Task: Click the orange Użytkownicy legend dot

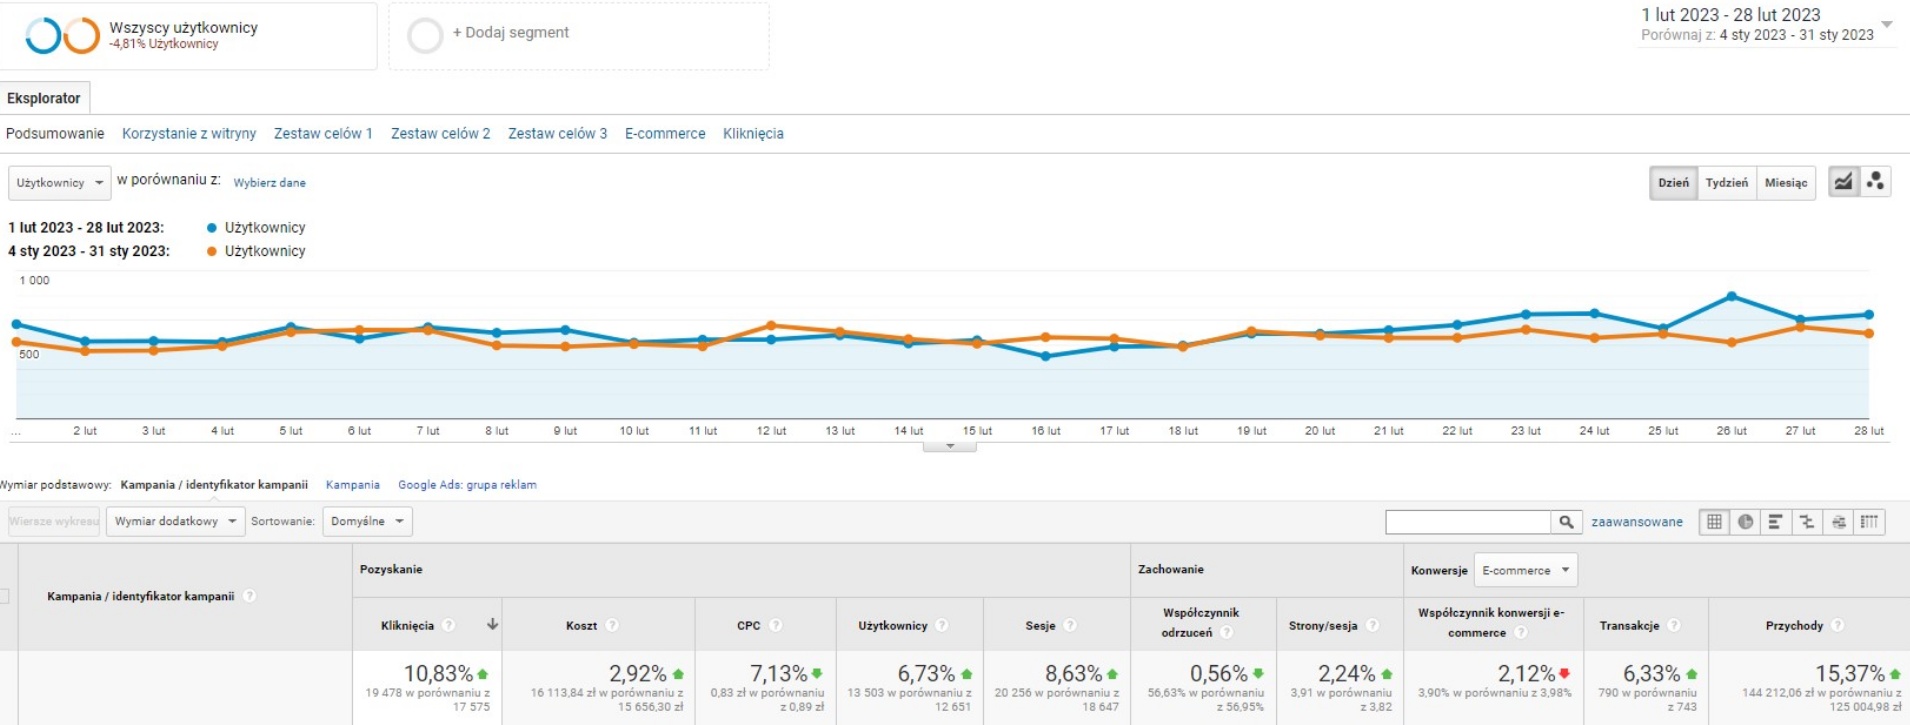Action: coord(211,251)
